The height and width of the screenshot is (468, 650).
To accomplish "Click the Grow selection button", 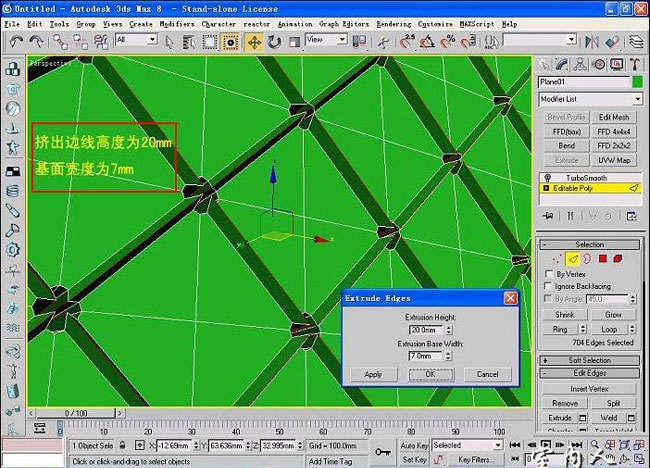I will [x=613, y=315].
